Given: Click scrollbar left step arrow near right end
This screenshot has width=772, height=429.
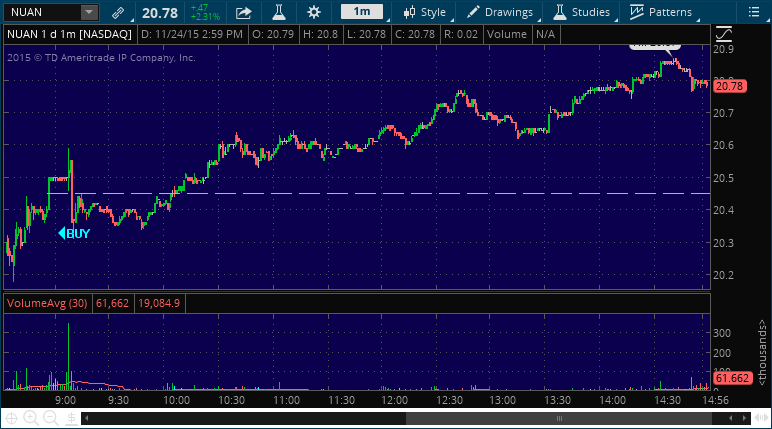Looking at the screenshot, I should (x=731, y=419).
